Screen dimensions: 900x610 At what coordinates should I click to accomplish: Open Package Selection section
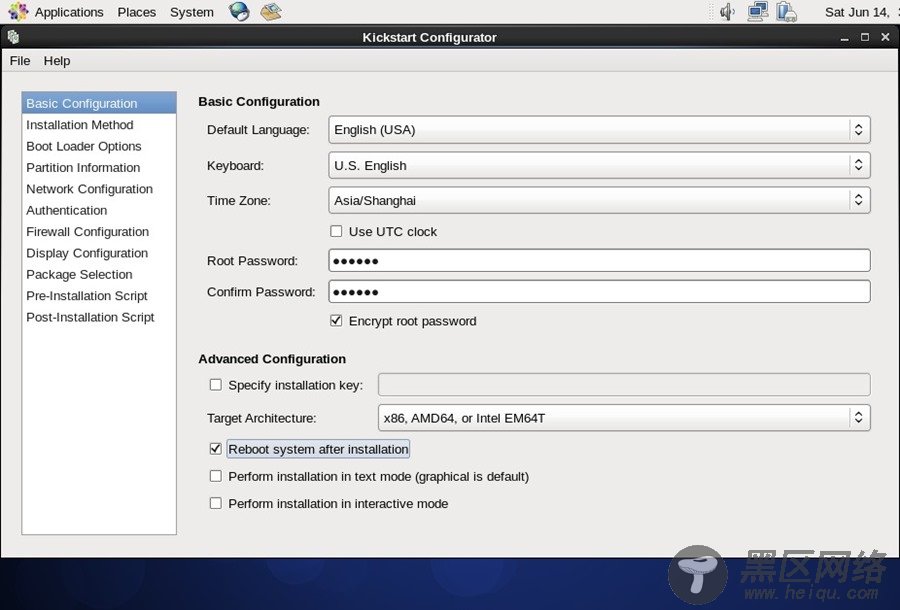99,274
